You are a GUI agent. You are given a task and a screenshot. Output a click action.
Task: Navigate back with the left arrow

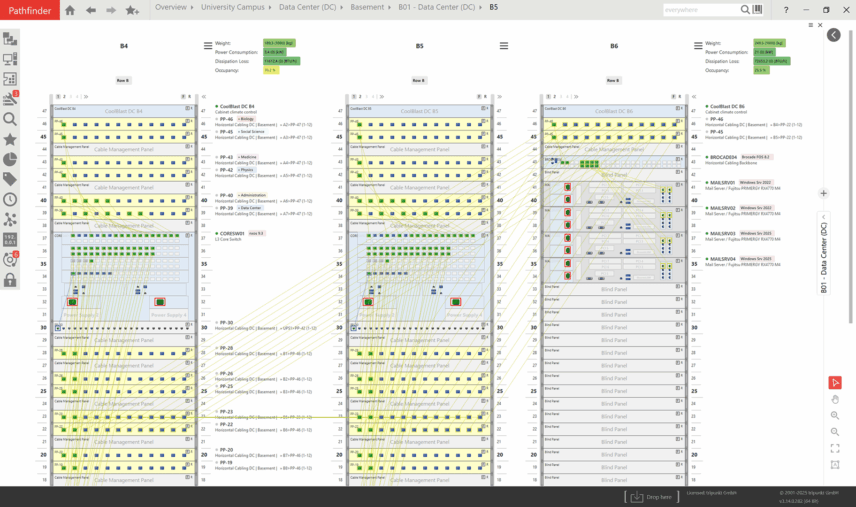pyautogui.click(x=90, y=10)
